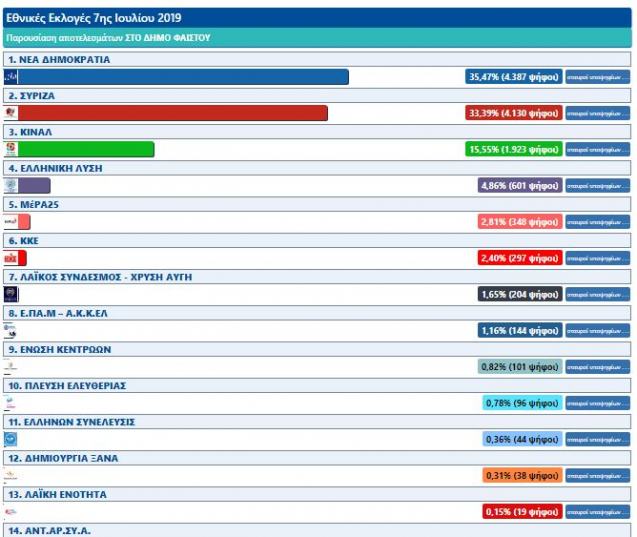Screen dimensions: 637x537
Task: Click the ΧΡΥΣΗ ΑΥΓΗ party logo
Action: (x=11, y=294)
